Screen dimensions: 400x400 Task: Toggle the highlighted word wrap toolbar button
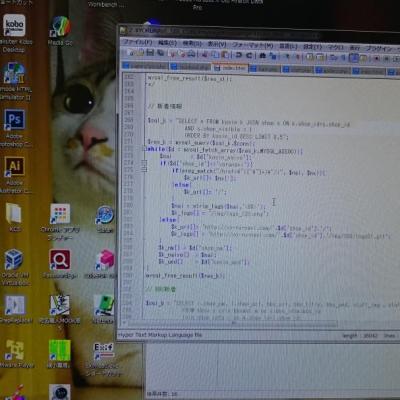tap(354, 58)
